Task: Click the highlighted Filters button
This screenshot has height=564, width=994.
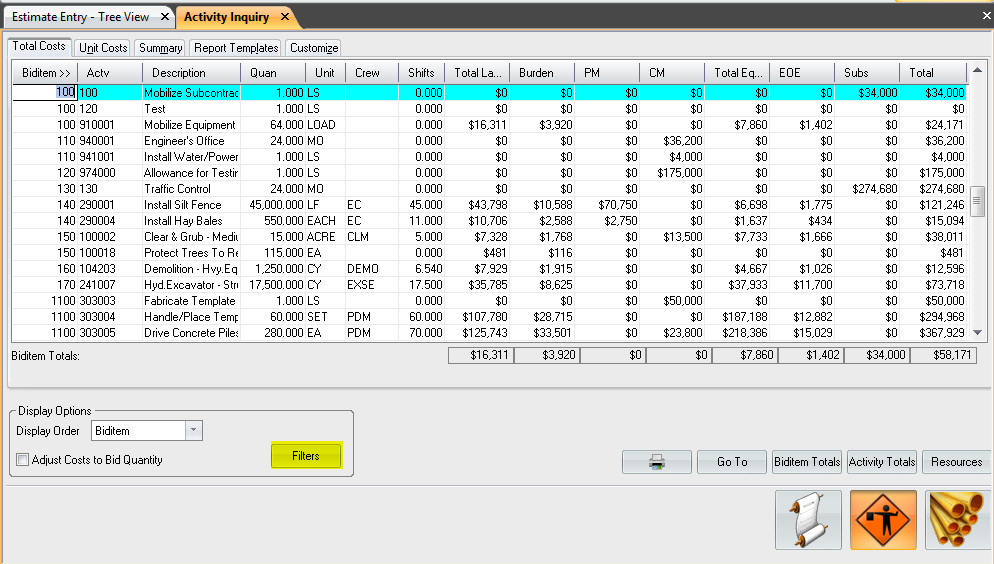Action: click(306, 456)
